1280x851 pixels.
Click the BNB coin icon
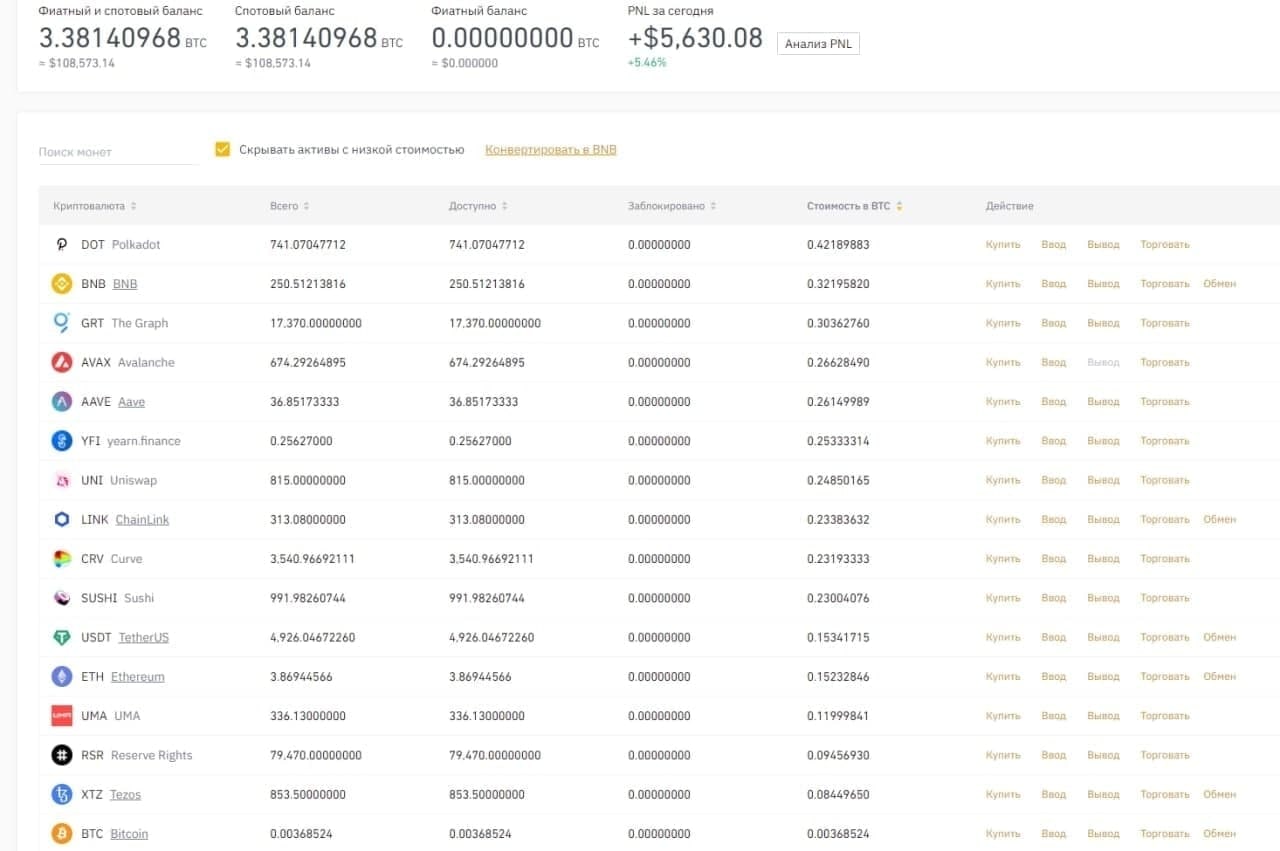click(x=62, y=284)
